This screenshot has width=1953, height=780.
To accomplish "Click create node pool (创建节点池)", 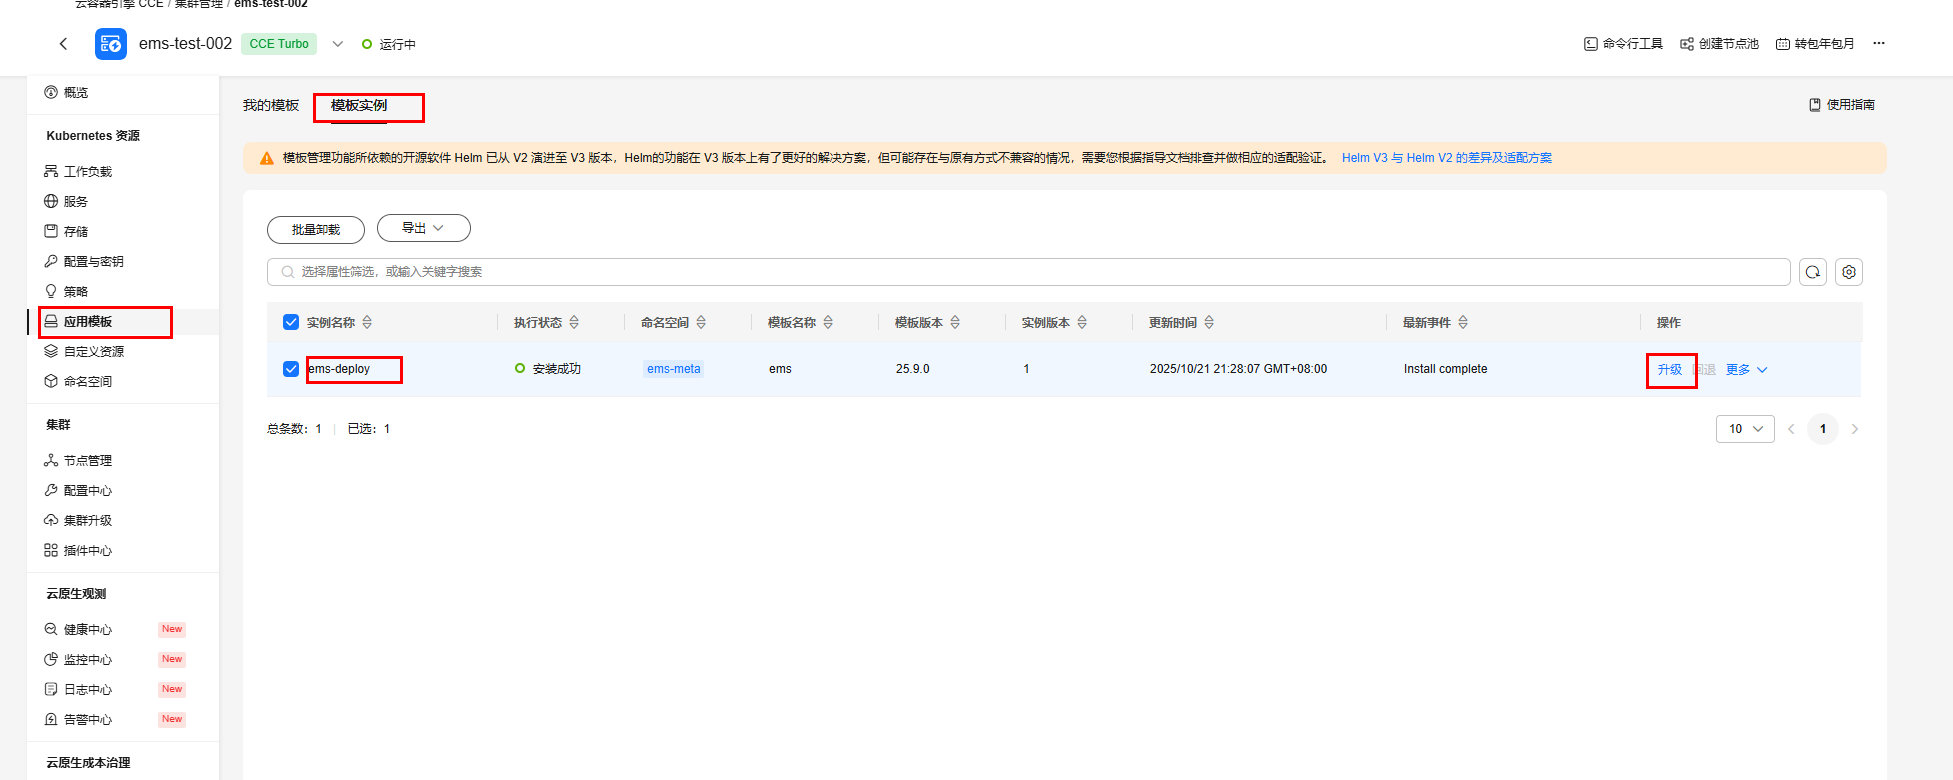I will coord(1719,44).
